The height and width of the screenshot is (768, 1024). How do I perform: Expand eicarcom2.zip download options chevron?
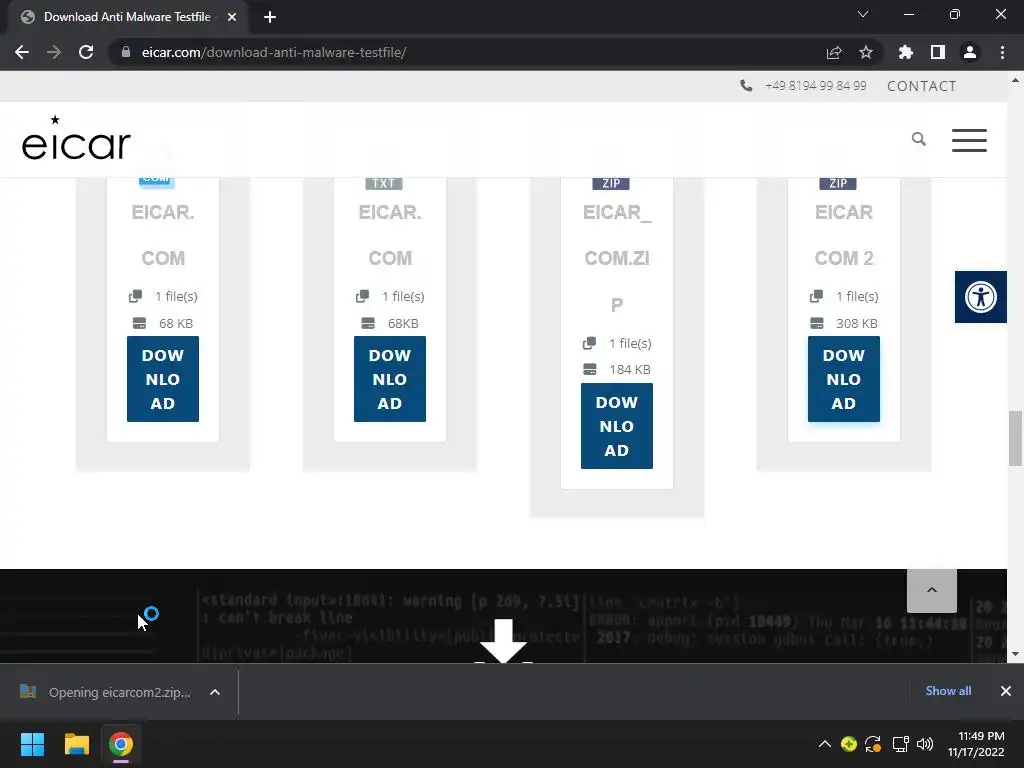[215, 692]
